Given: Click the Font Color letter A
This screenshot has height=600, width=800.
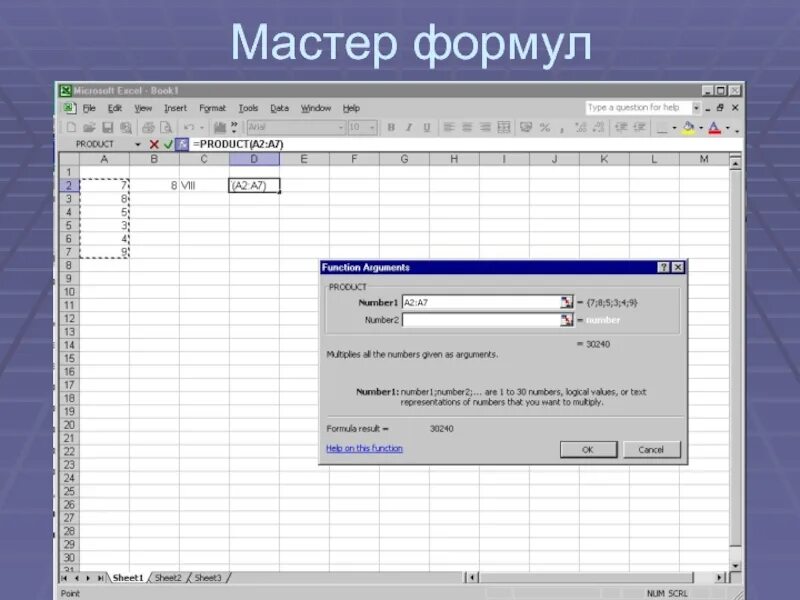Looking at the screenshot, I should (715, 128).
